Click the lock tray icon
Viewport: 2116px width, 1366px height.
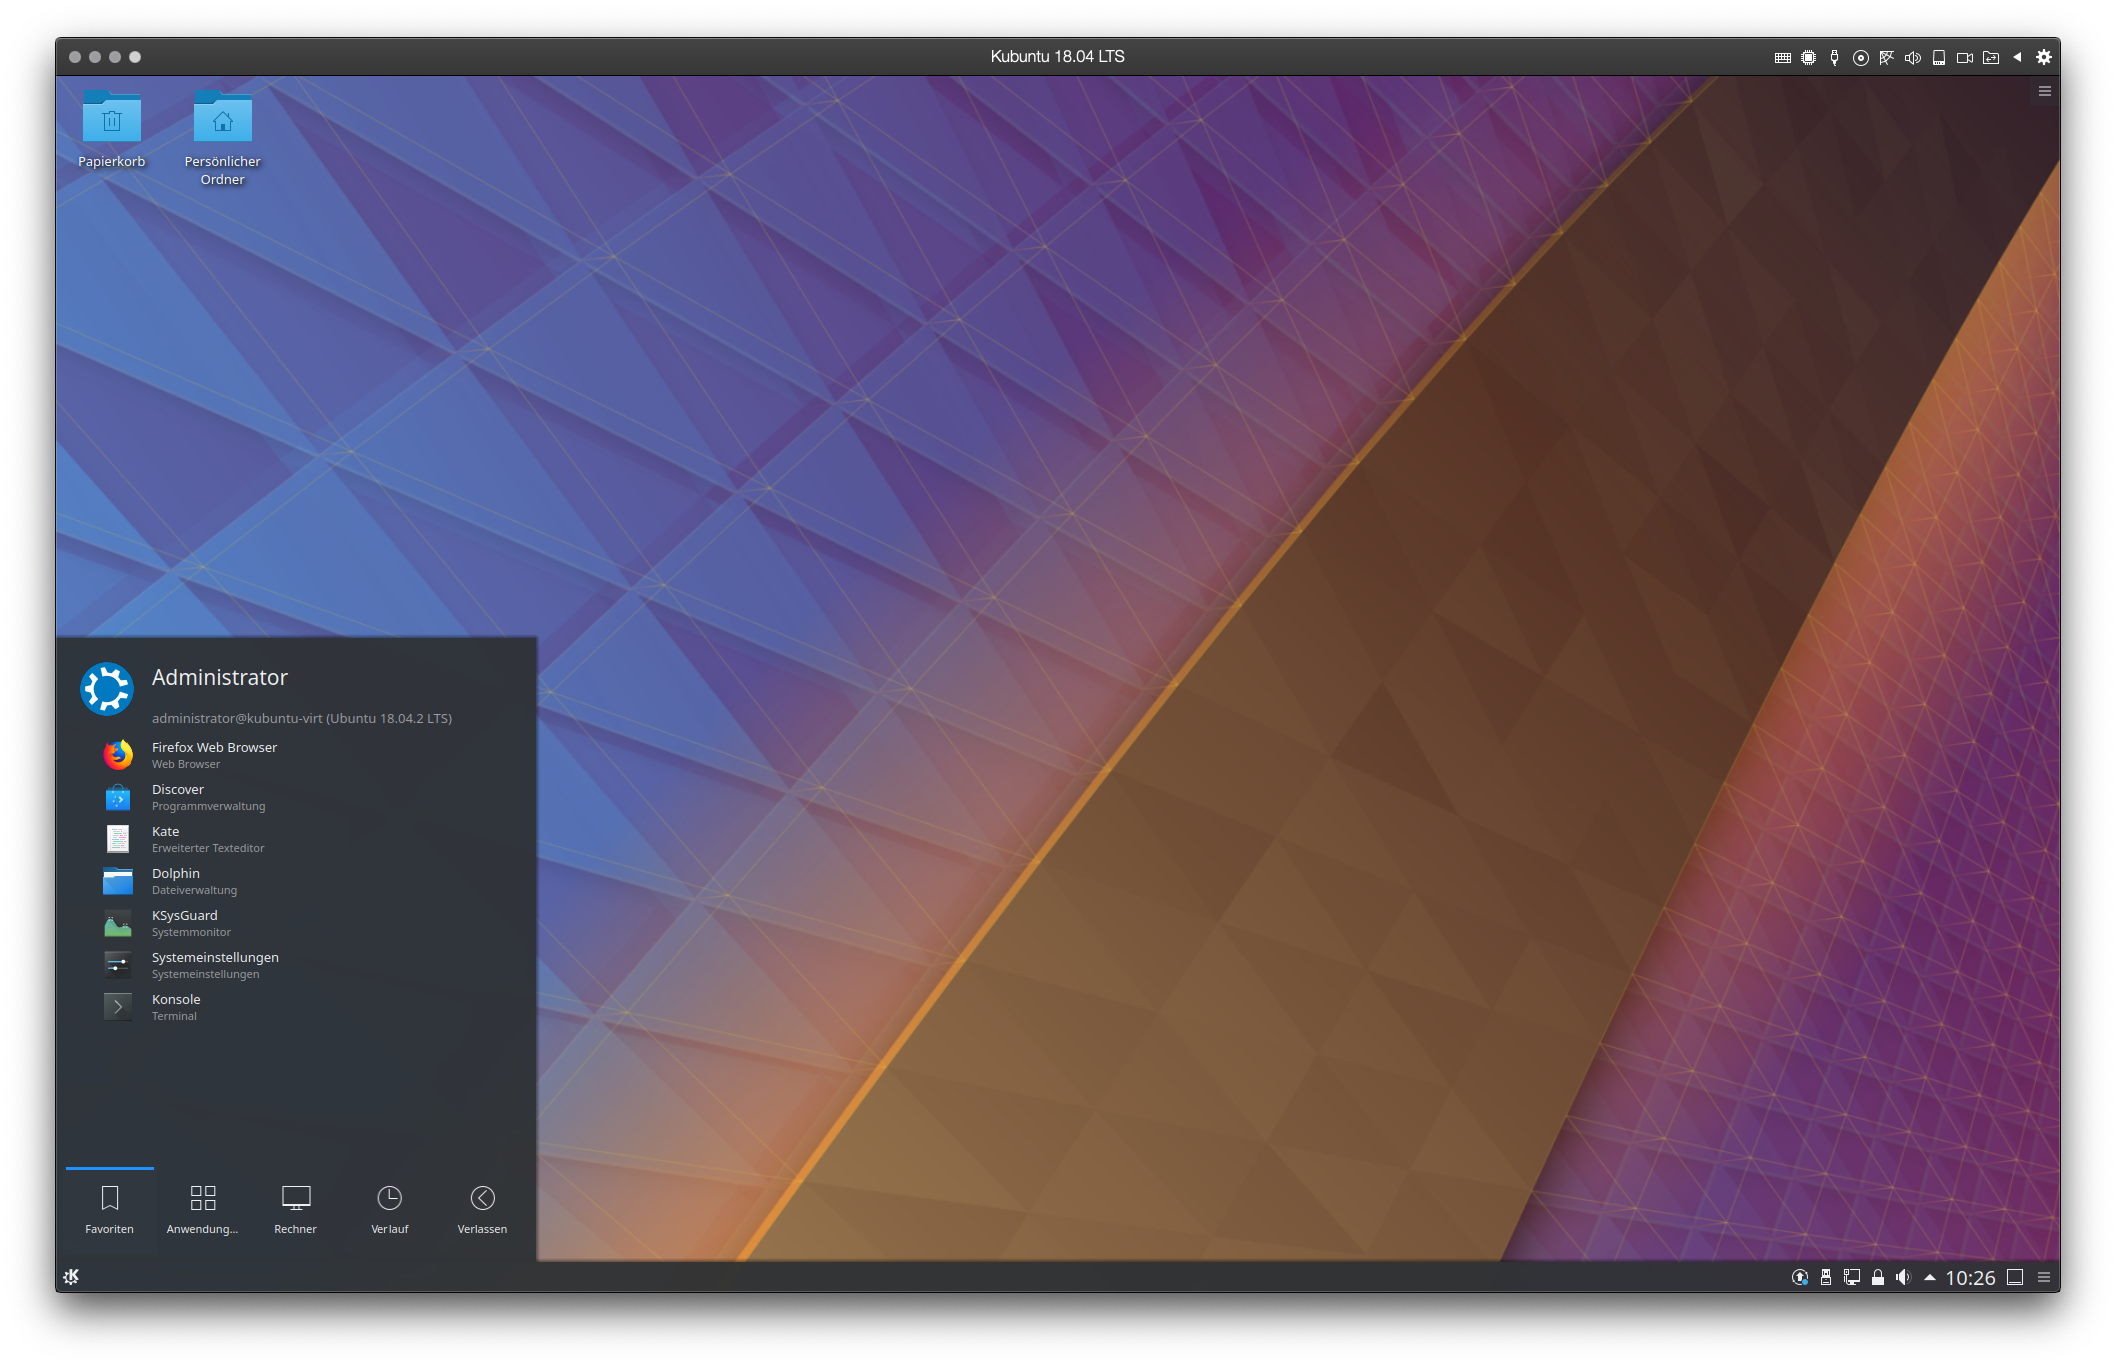click(x=1878, y=1277)
